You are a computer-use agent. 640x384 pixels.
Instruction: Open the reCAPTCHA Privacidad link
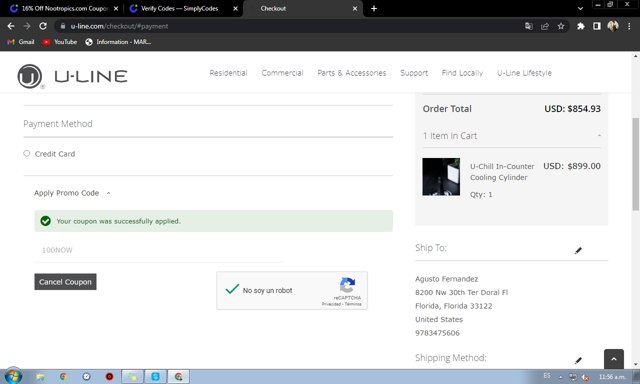tap(331, 304)
